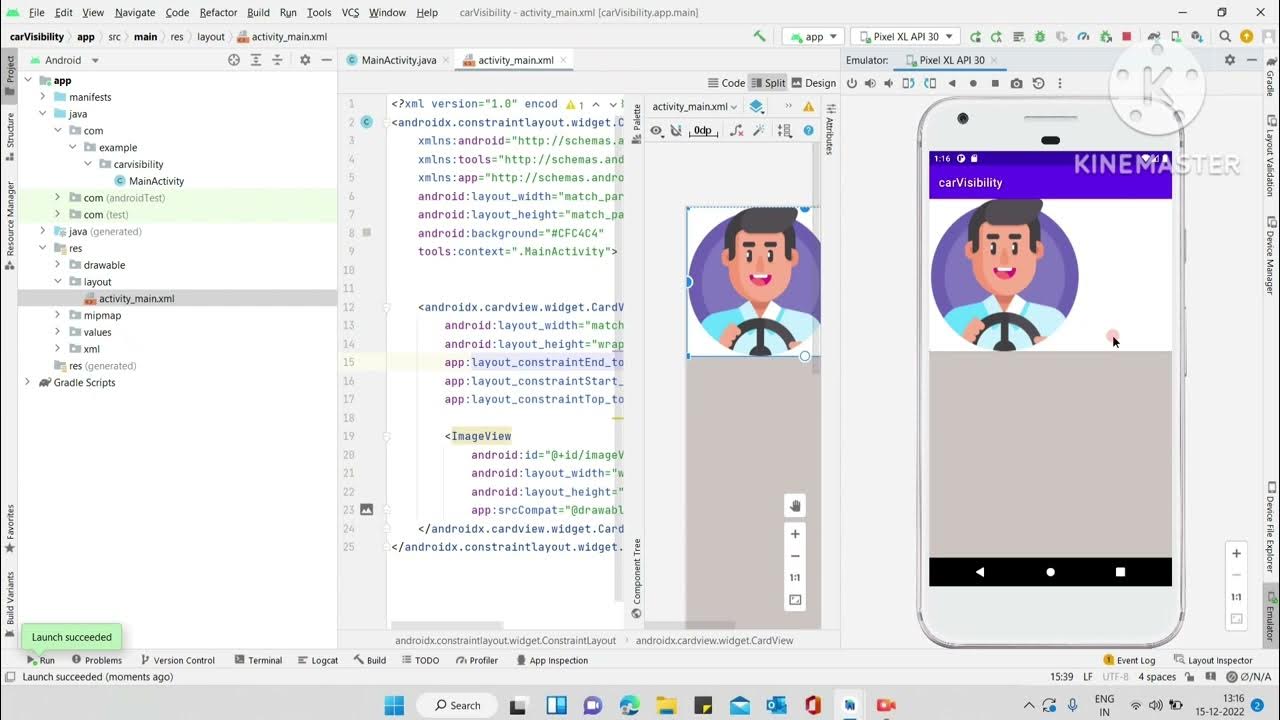Expand the manifests folder
1280x720 pixels.
(x=43, y=97)
